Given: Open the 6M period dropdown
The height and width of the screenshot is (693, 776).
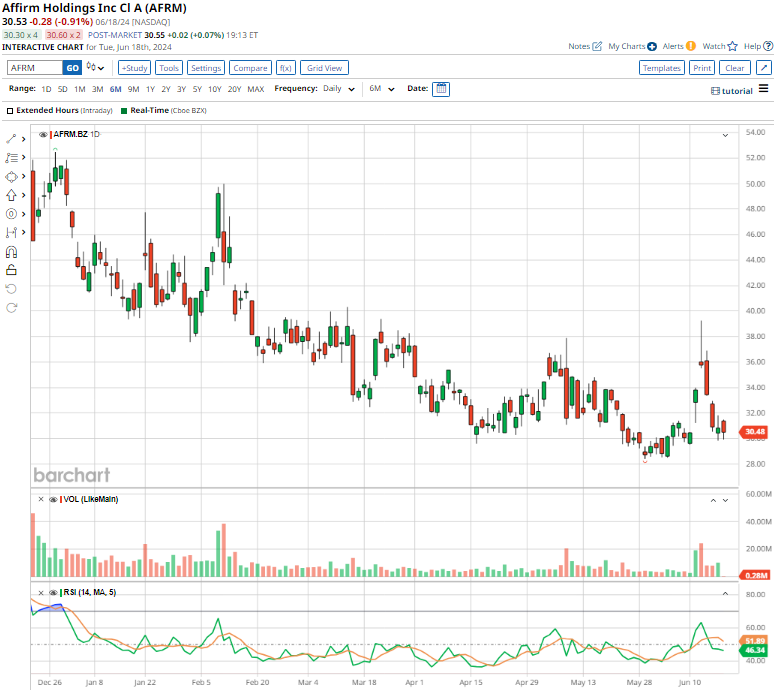Looking at the screenshot, I should point(380,89).
